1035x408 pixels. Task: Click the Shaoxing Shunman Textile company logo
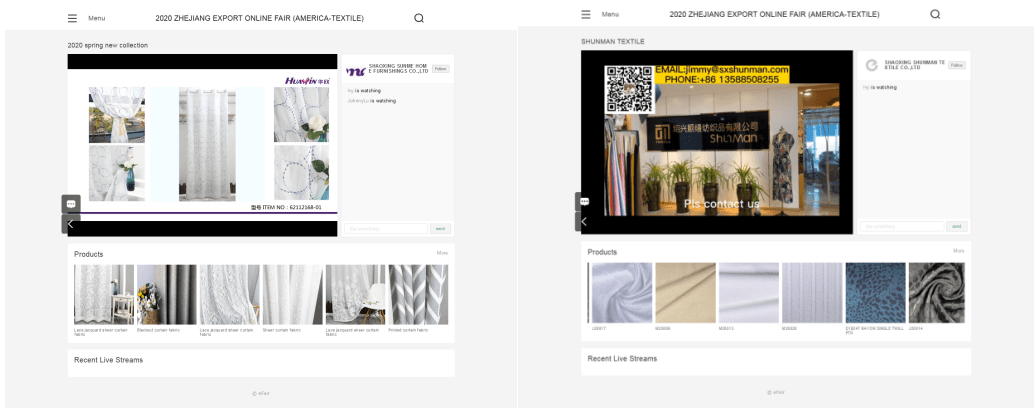[x=871, y=65]
